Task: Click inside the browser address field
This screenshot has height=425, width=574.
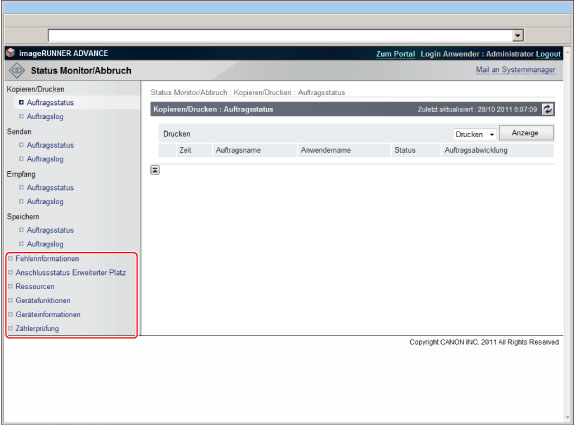Action: point(280,36)
